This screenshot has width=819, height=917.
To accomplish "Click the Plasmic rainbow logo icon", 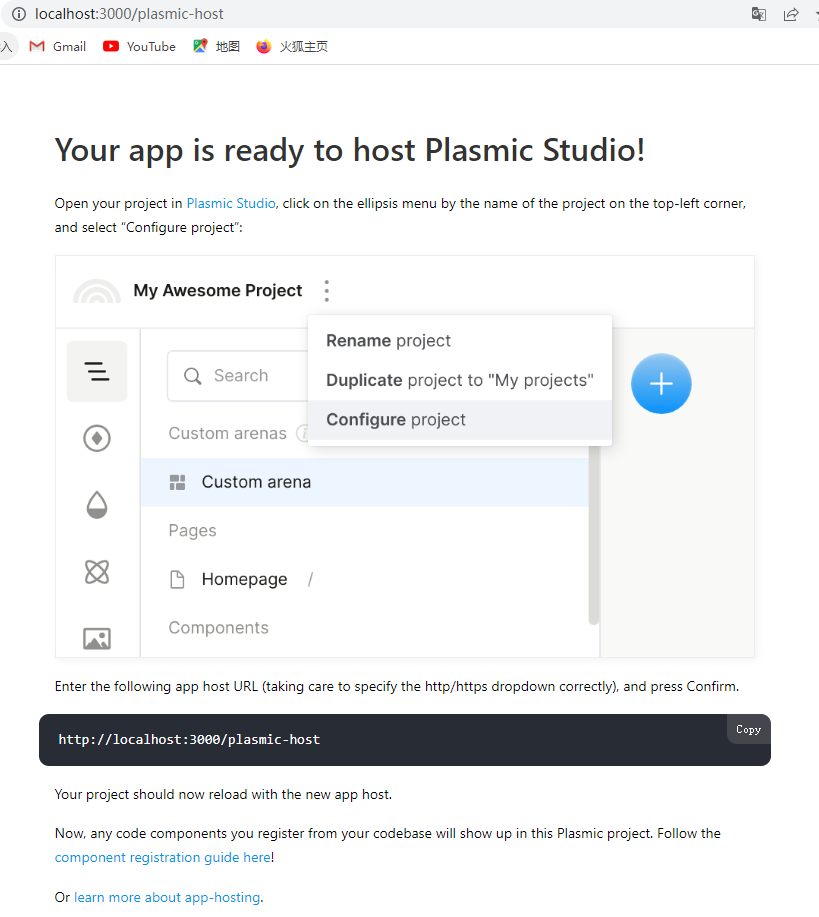I will click(96, 291).
